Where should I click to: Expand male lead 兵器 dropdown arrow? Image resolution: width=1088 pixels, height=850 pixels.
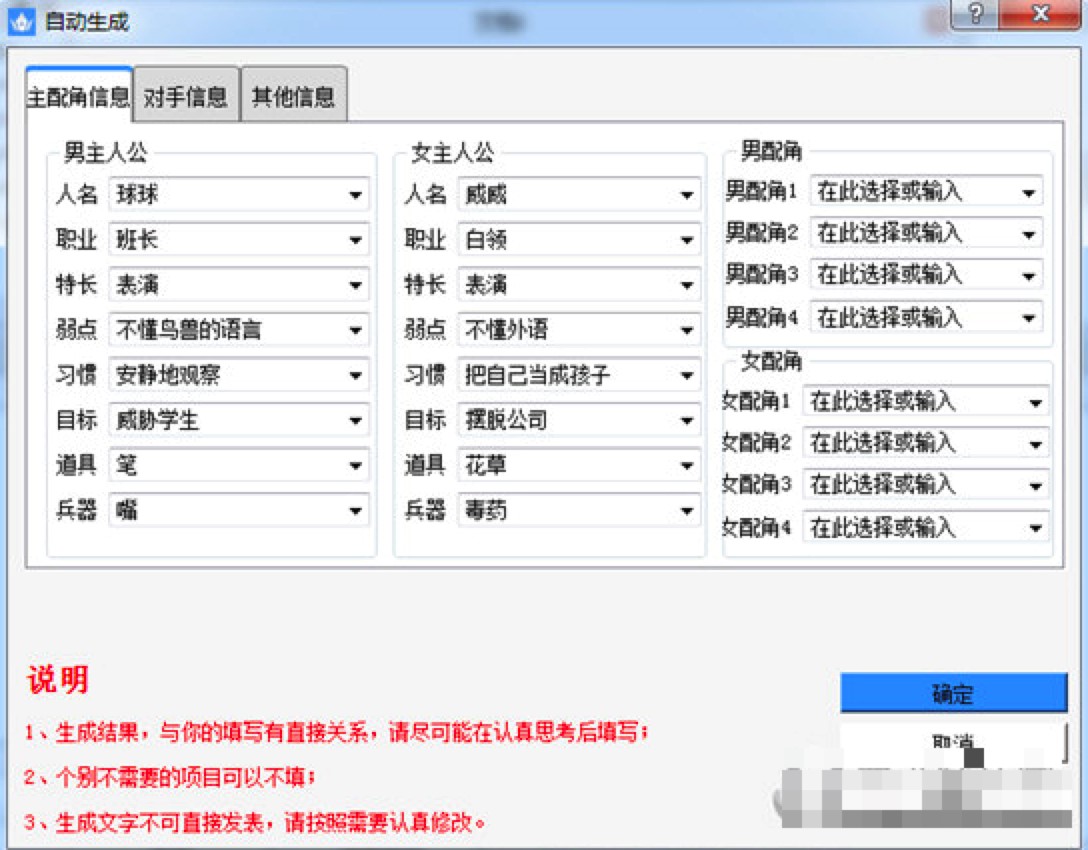pos(355,511)
